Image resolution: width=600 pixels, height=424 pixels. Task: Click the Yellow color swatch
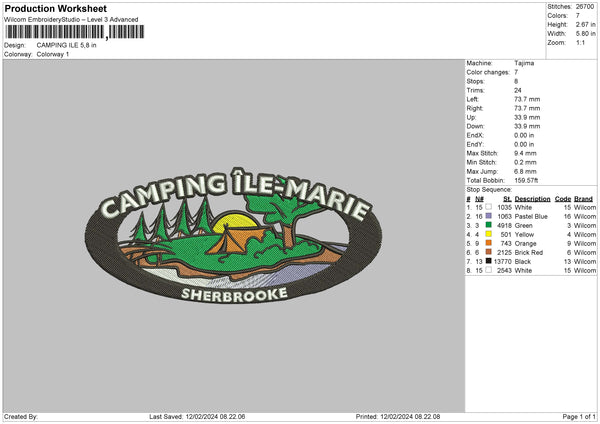[489, 234]
